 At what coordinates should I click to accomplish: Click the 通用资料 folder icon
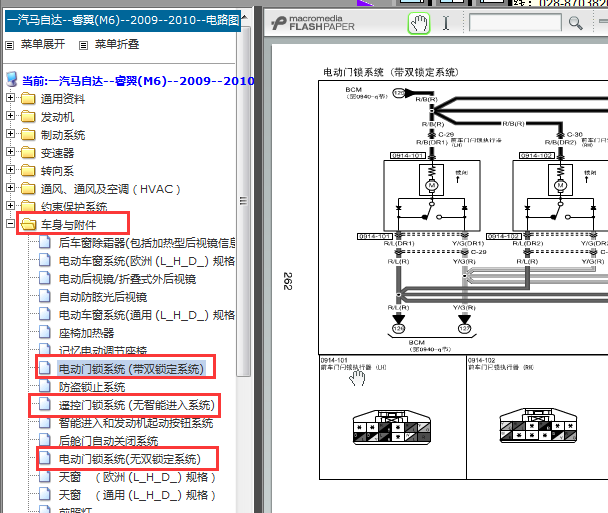pyautogui.click(x=28, y=98)
